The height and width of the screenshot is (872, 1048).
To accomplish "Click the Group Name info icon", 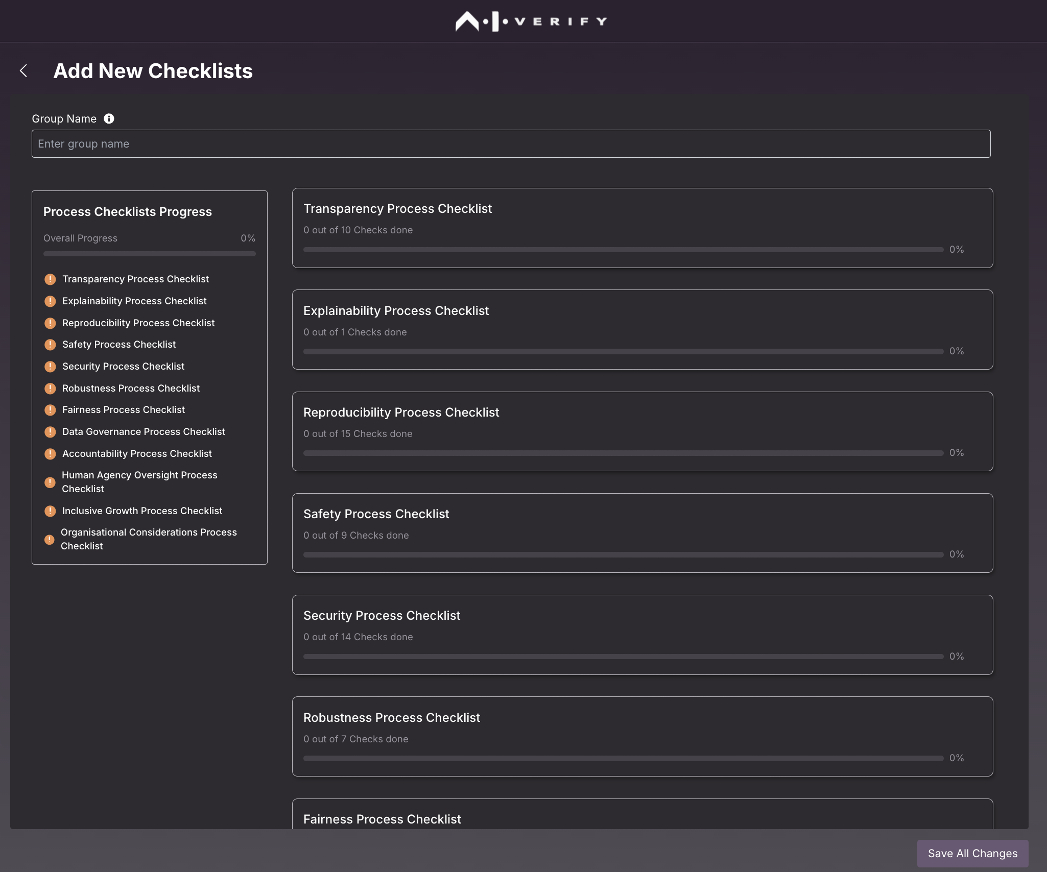I will (109, 119).
